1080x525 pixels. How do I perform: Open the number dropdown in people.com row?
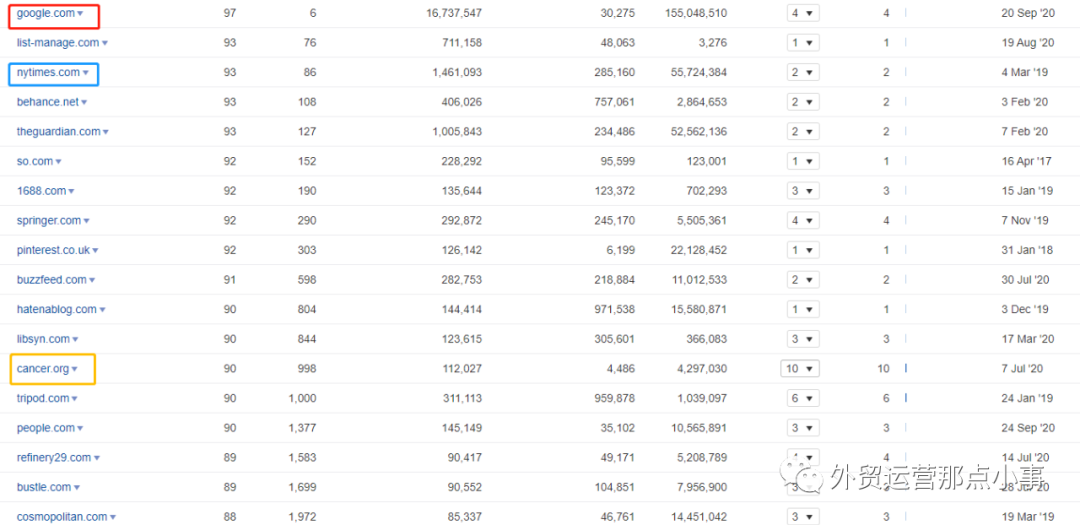[801, 428]
